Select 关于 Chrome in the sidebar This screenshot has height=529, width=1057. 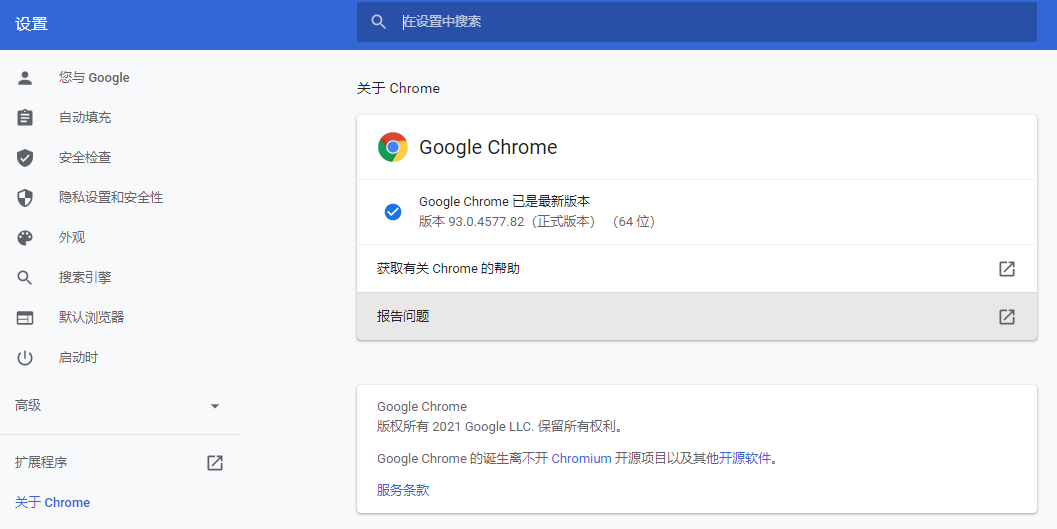tap(52, 503)
